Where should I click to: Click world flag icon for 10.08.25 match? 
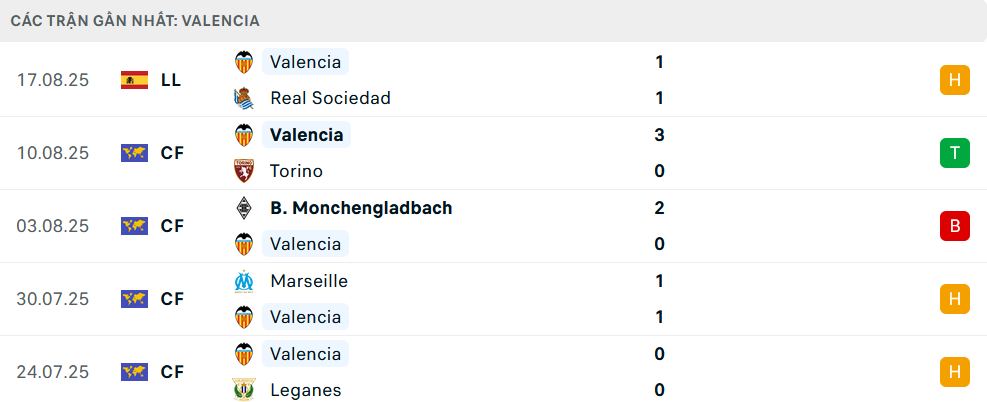tap(134, 153)
